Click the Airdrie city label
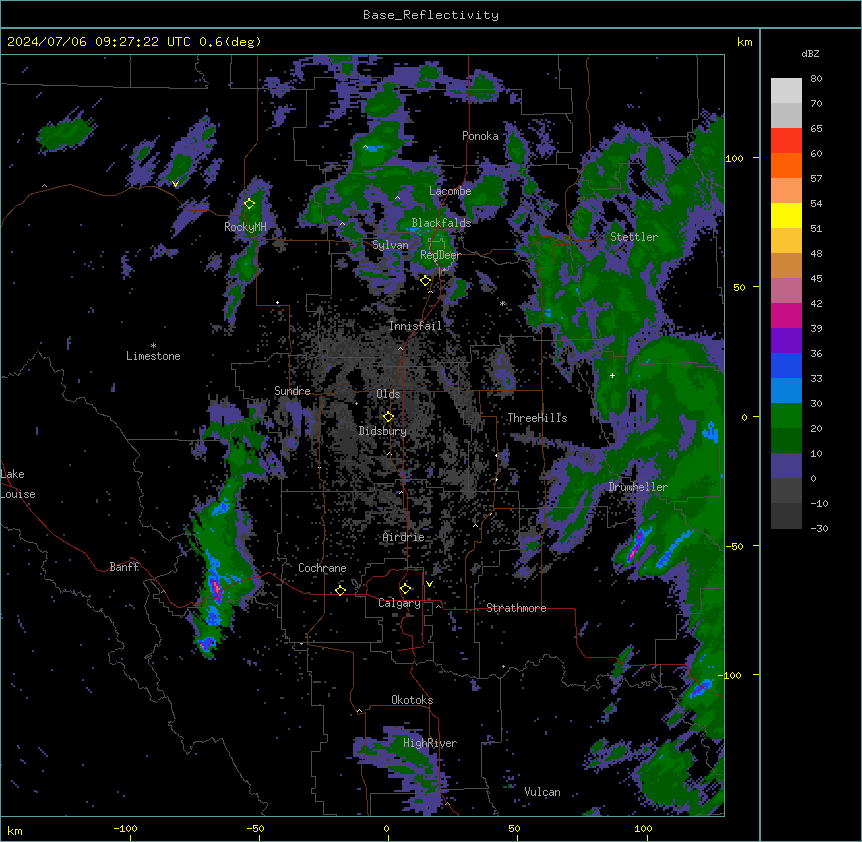 tap(403, 537)
